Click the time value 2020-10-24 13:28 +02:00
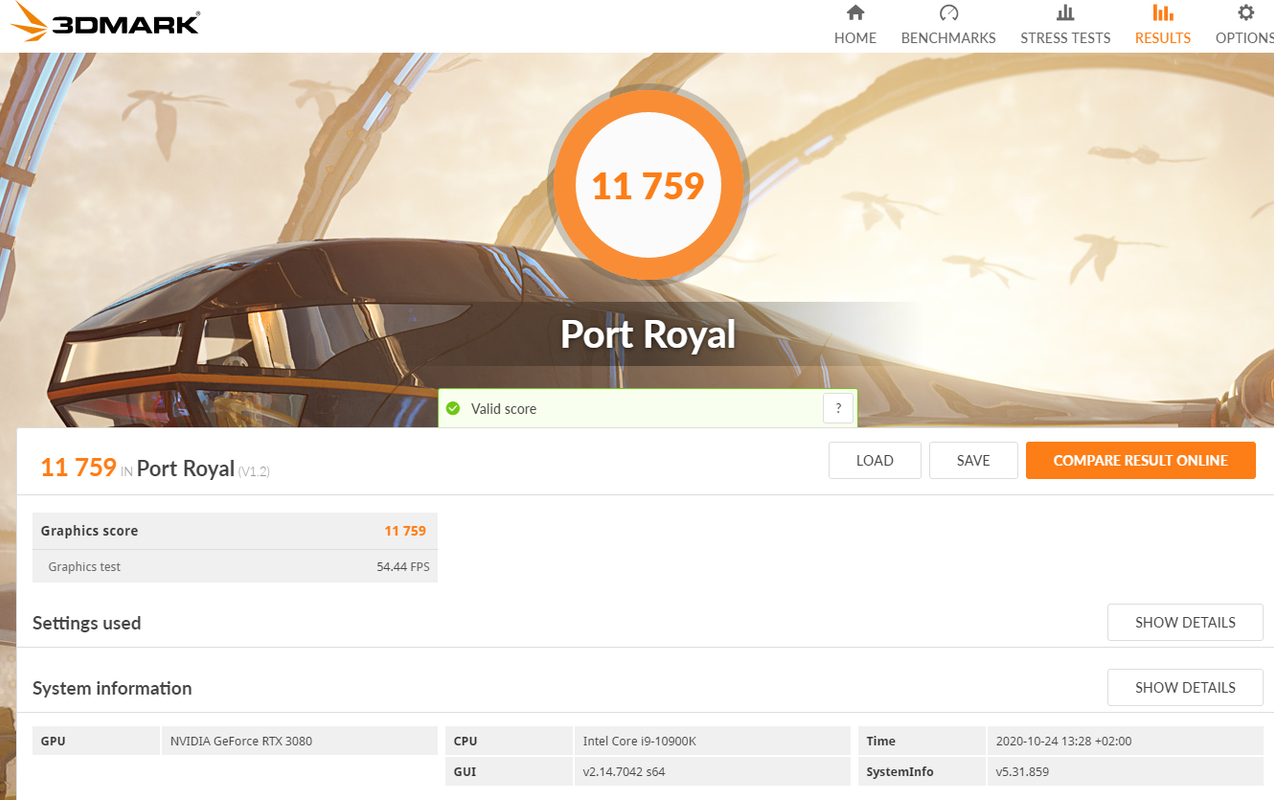The height and width of the screenshot is (800, 1274). [x=1064, y=741]
